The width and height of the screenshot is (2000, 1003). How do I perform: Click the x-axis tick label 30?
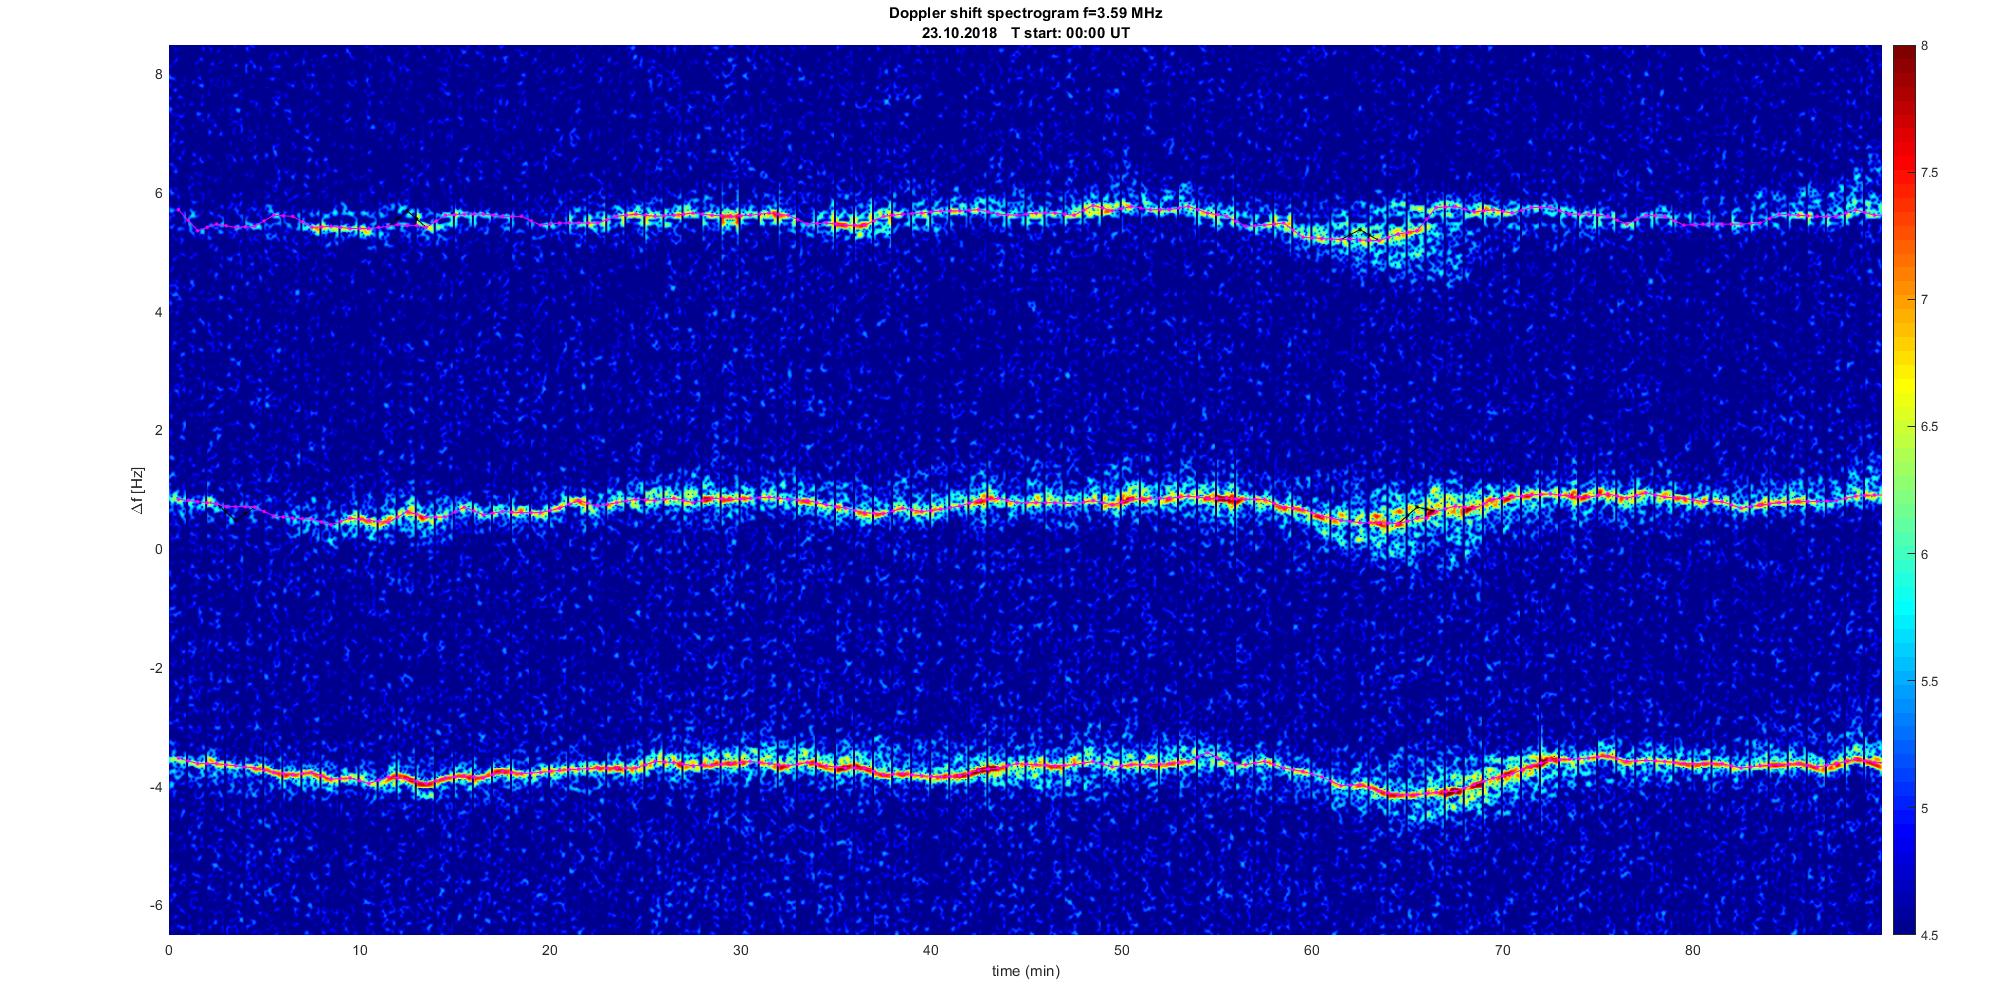click(x=740, y=951)
